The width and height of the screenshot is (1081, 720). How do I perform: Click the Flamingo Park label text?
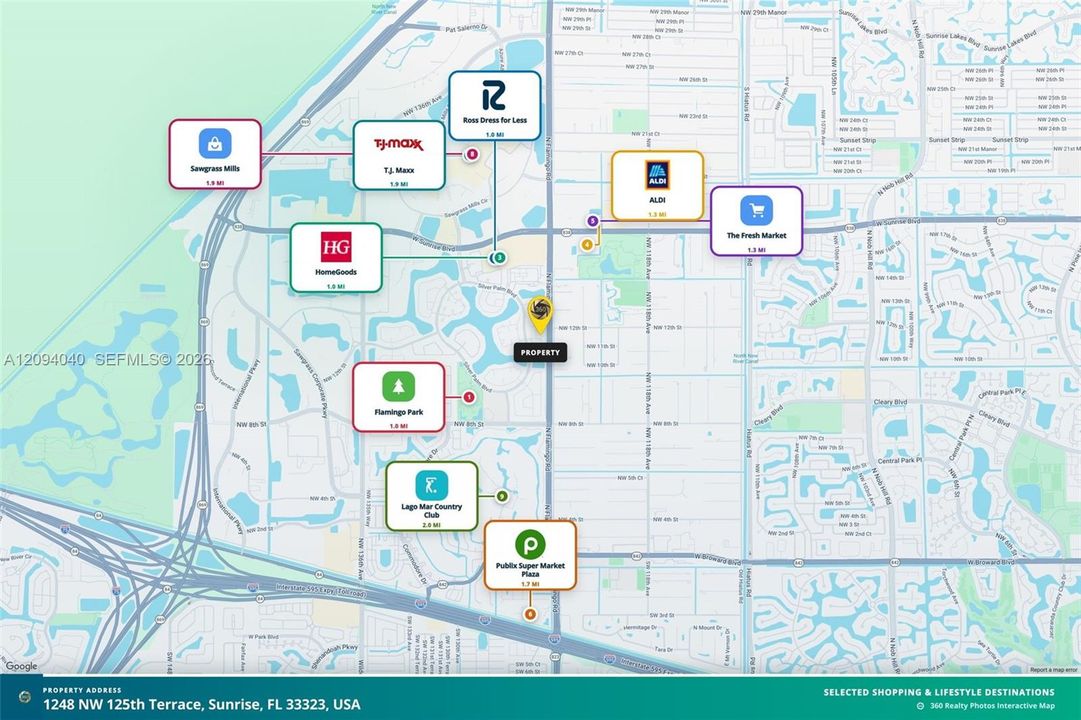(x=398, y=412)
